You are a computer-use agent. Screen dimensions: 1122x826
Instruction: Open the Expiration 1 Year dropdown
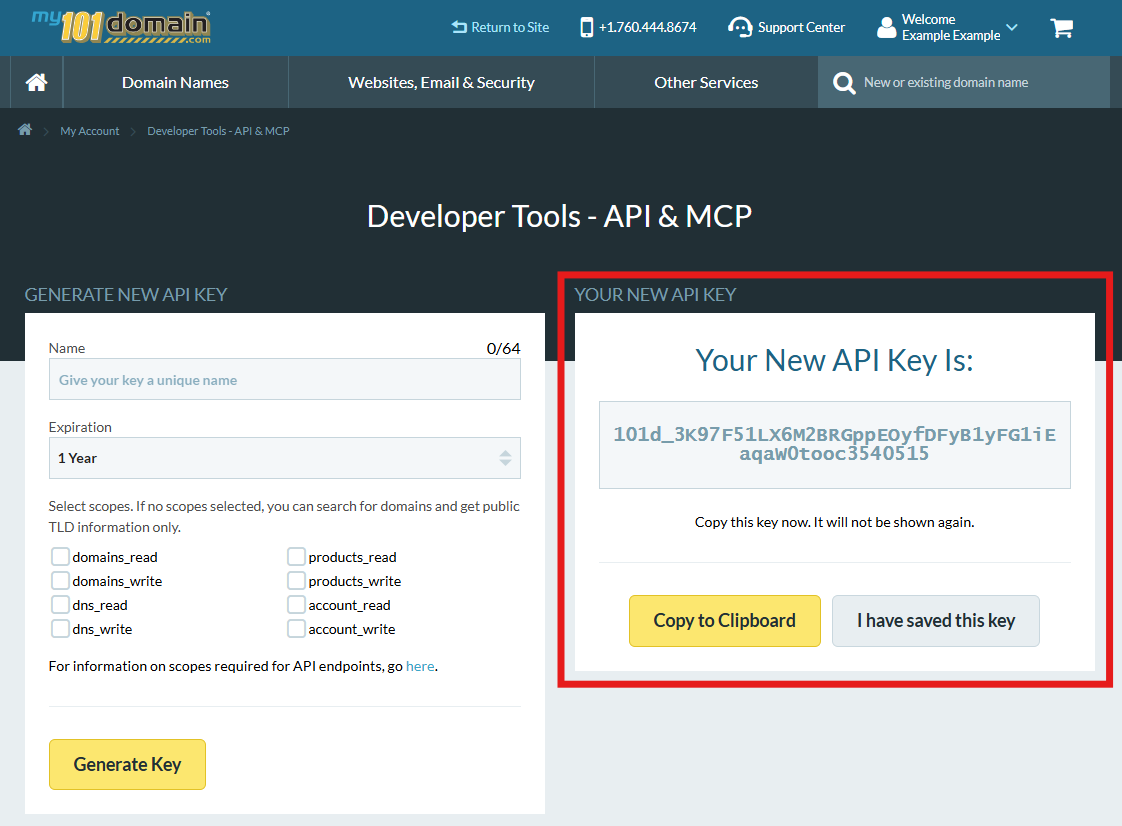284,458
